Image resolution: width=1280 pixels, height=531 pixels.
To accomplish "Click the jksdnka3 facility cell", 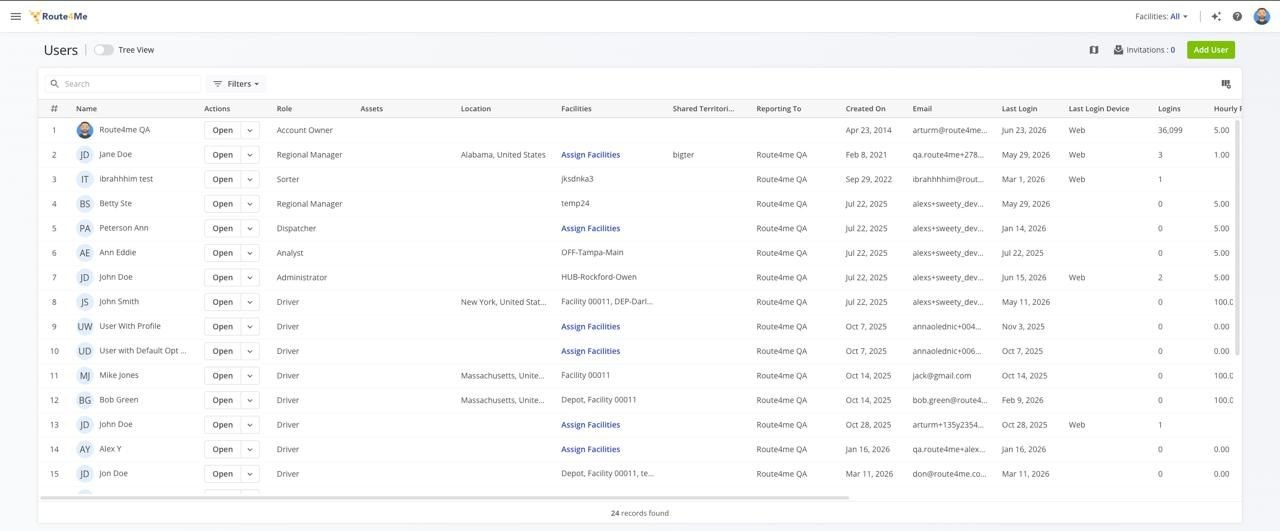I will pyautogui.click(x=578, y=179).
